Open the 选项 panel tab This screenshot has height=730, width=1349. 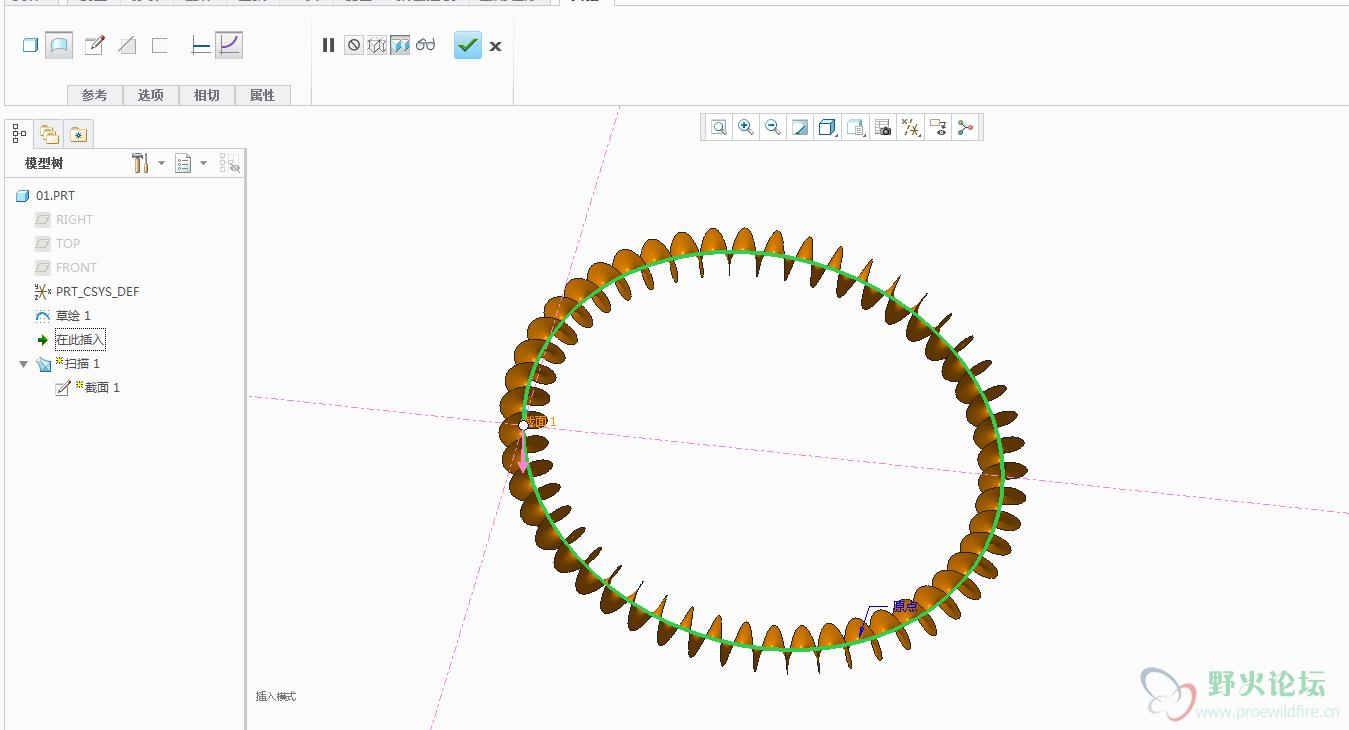tap(151, 95)
